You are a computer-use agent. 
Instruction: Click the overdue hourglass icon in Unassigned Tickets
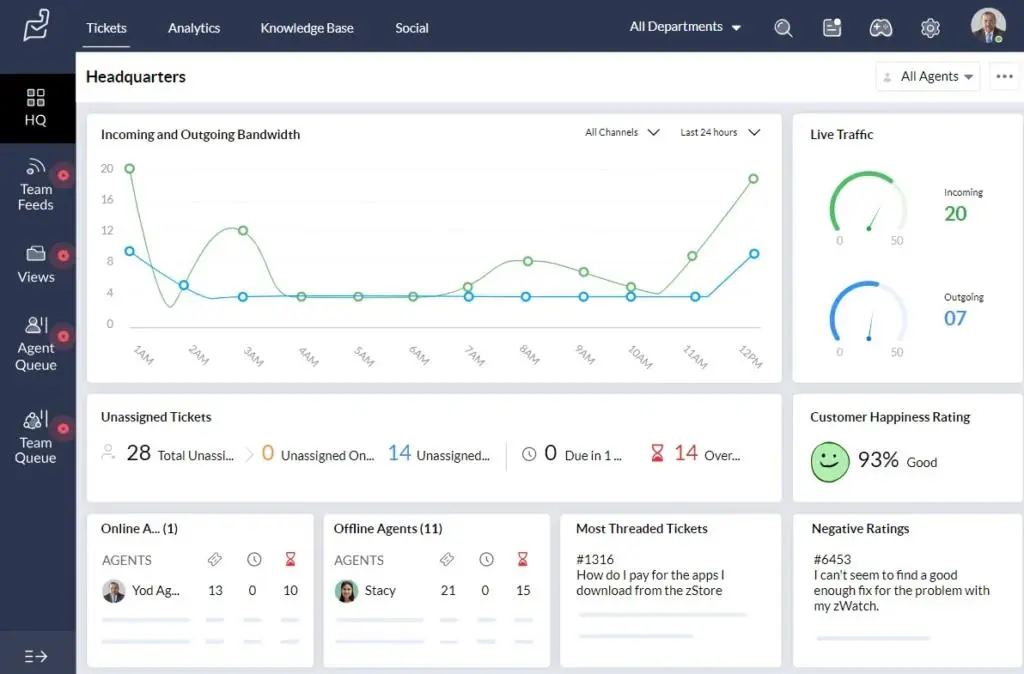(x=657, y=453)
